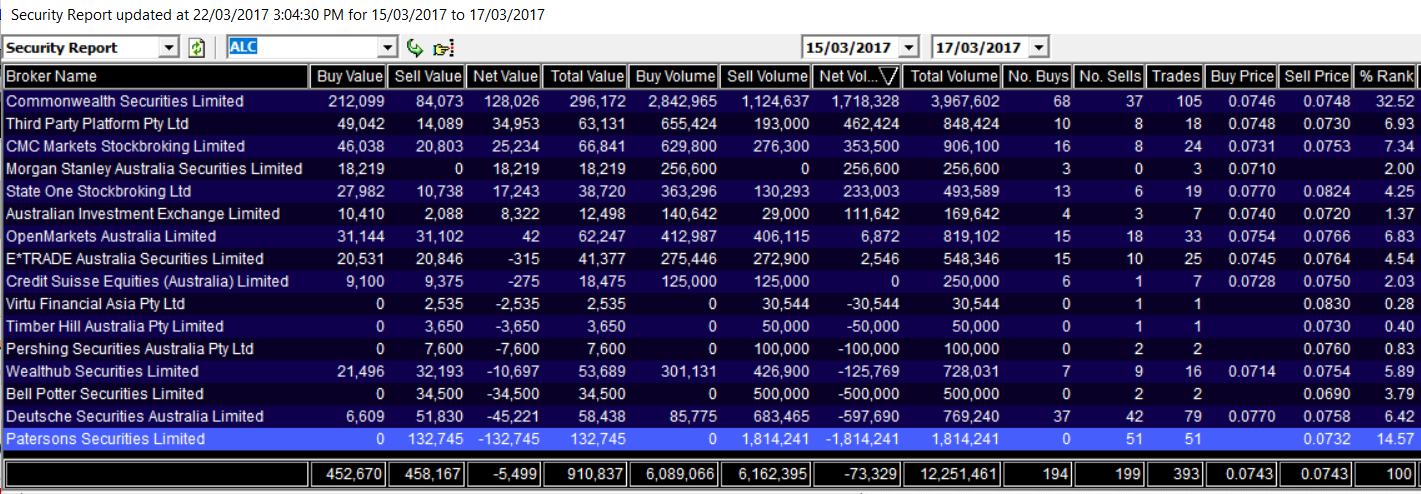This screenshot has width=1421, height=494.
Task: Click the pointing hand icon in toolbar
Action: (x=444, y=48)
